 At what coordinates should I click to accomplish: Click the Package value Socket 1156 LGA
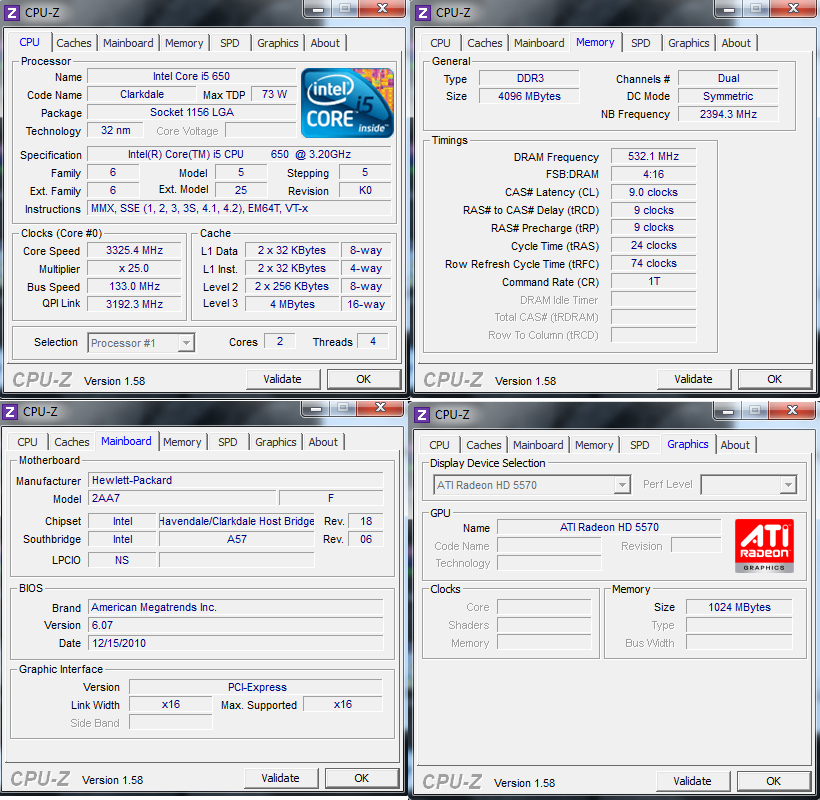click(x=191, y=112)
